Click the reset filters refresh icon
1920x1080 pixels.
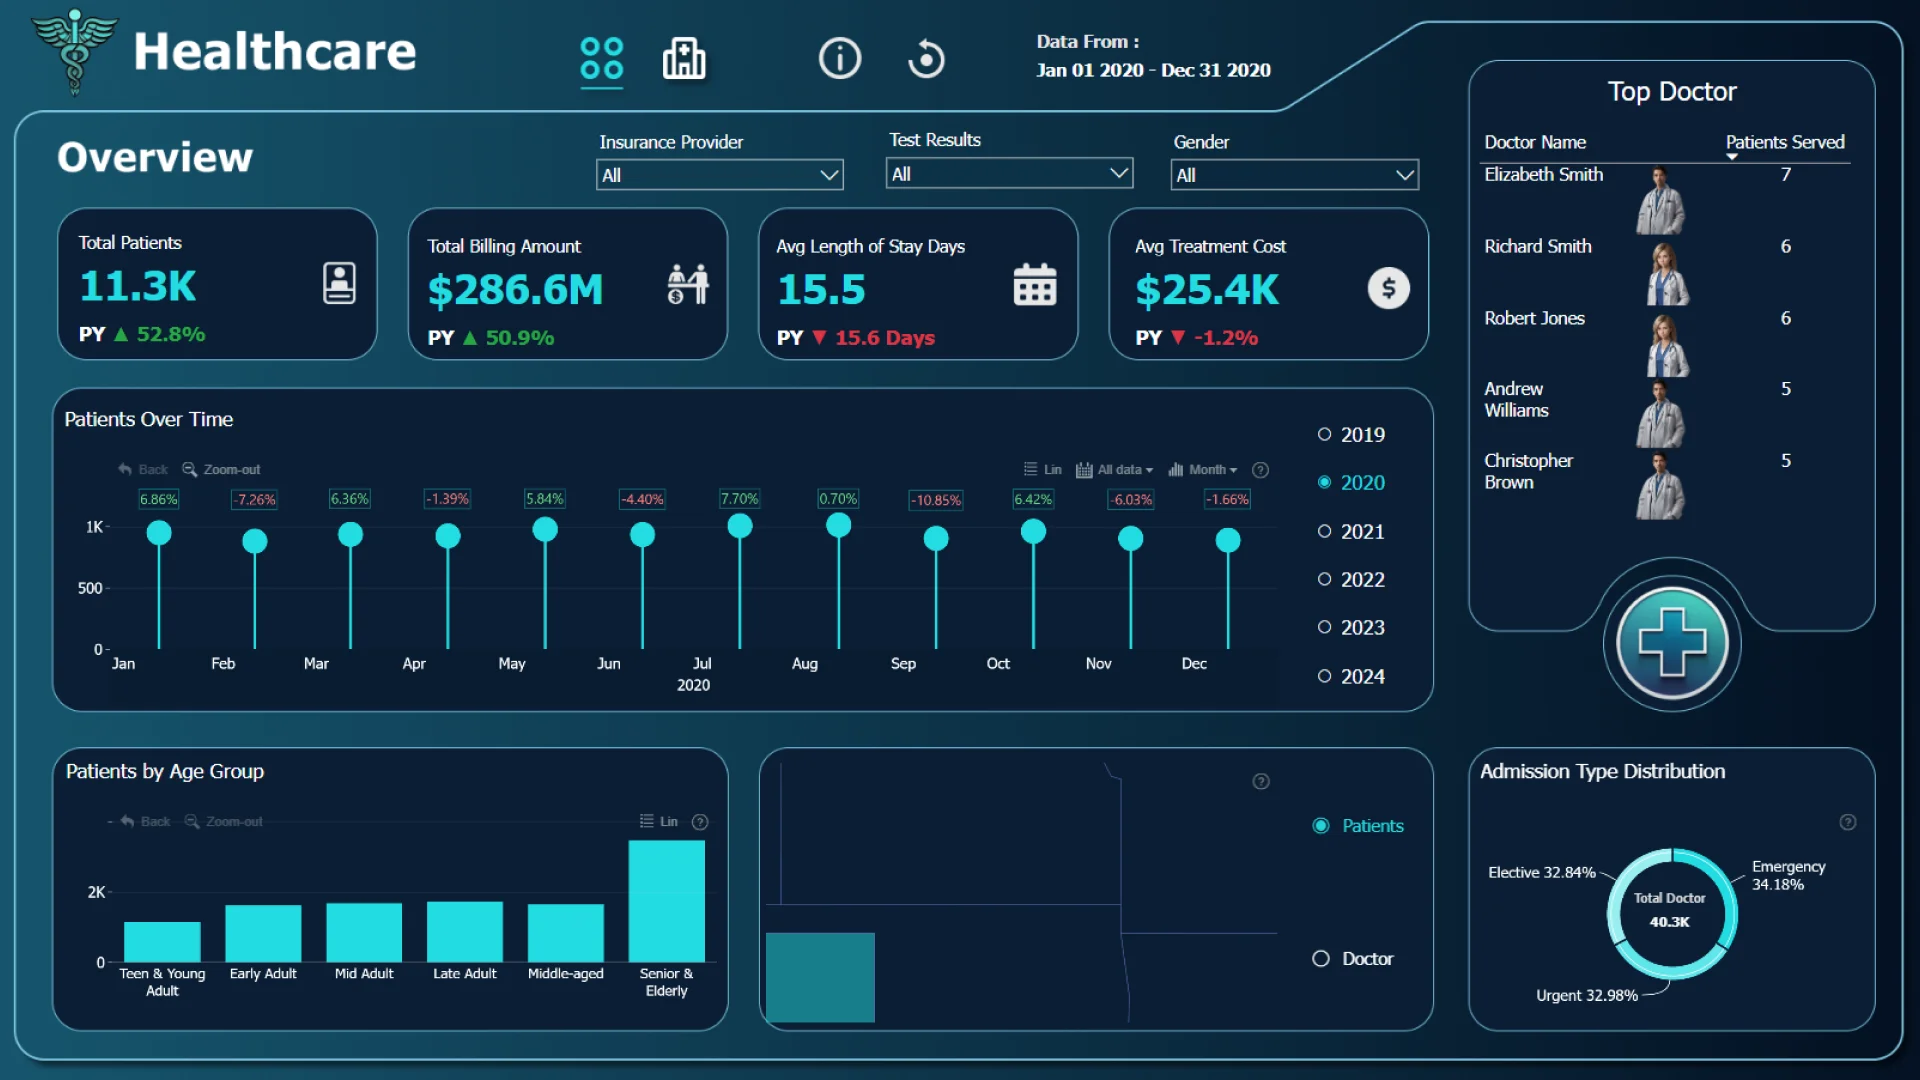pos(926,59)
